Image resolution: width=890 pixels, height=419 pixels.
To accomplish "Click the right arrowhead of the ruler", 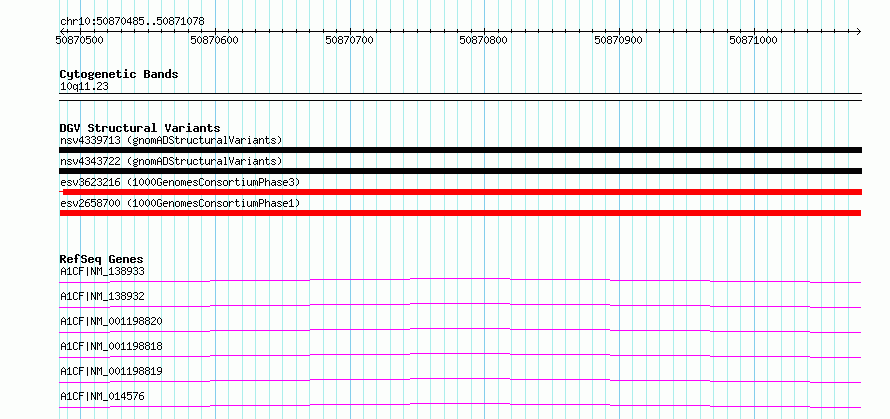I will point(858,31).
